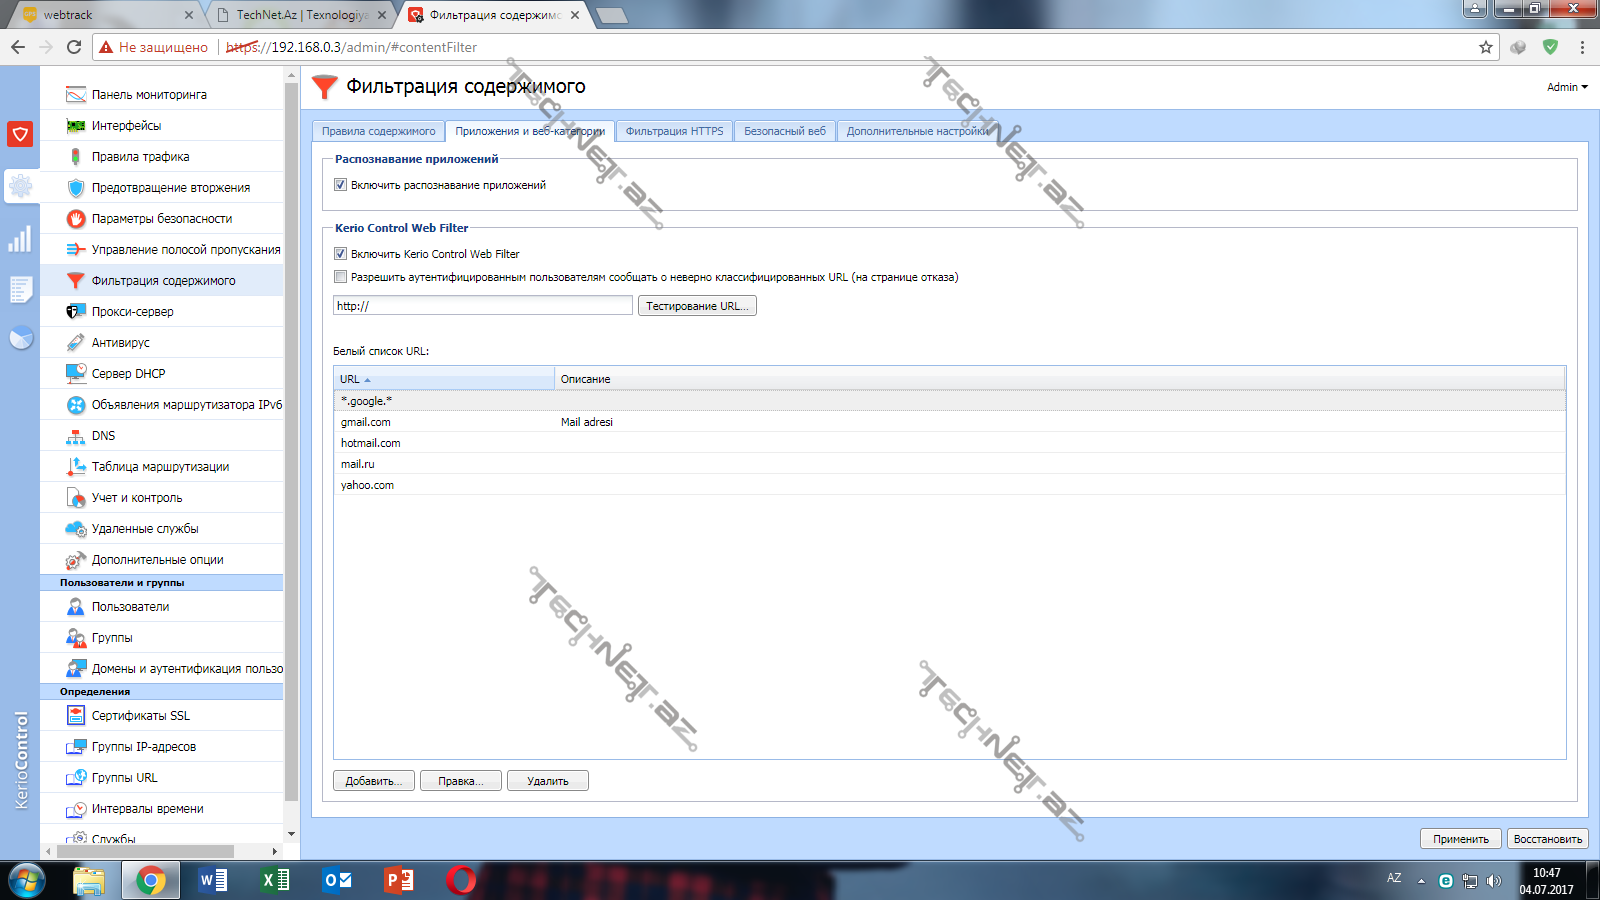Open Intrusion Prevention shield icon
1600x900 pixels.
(x=76, y=188)
